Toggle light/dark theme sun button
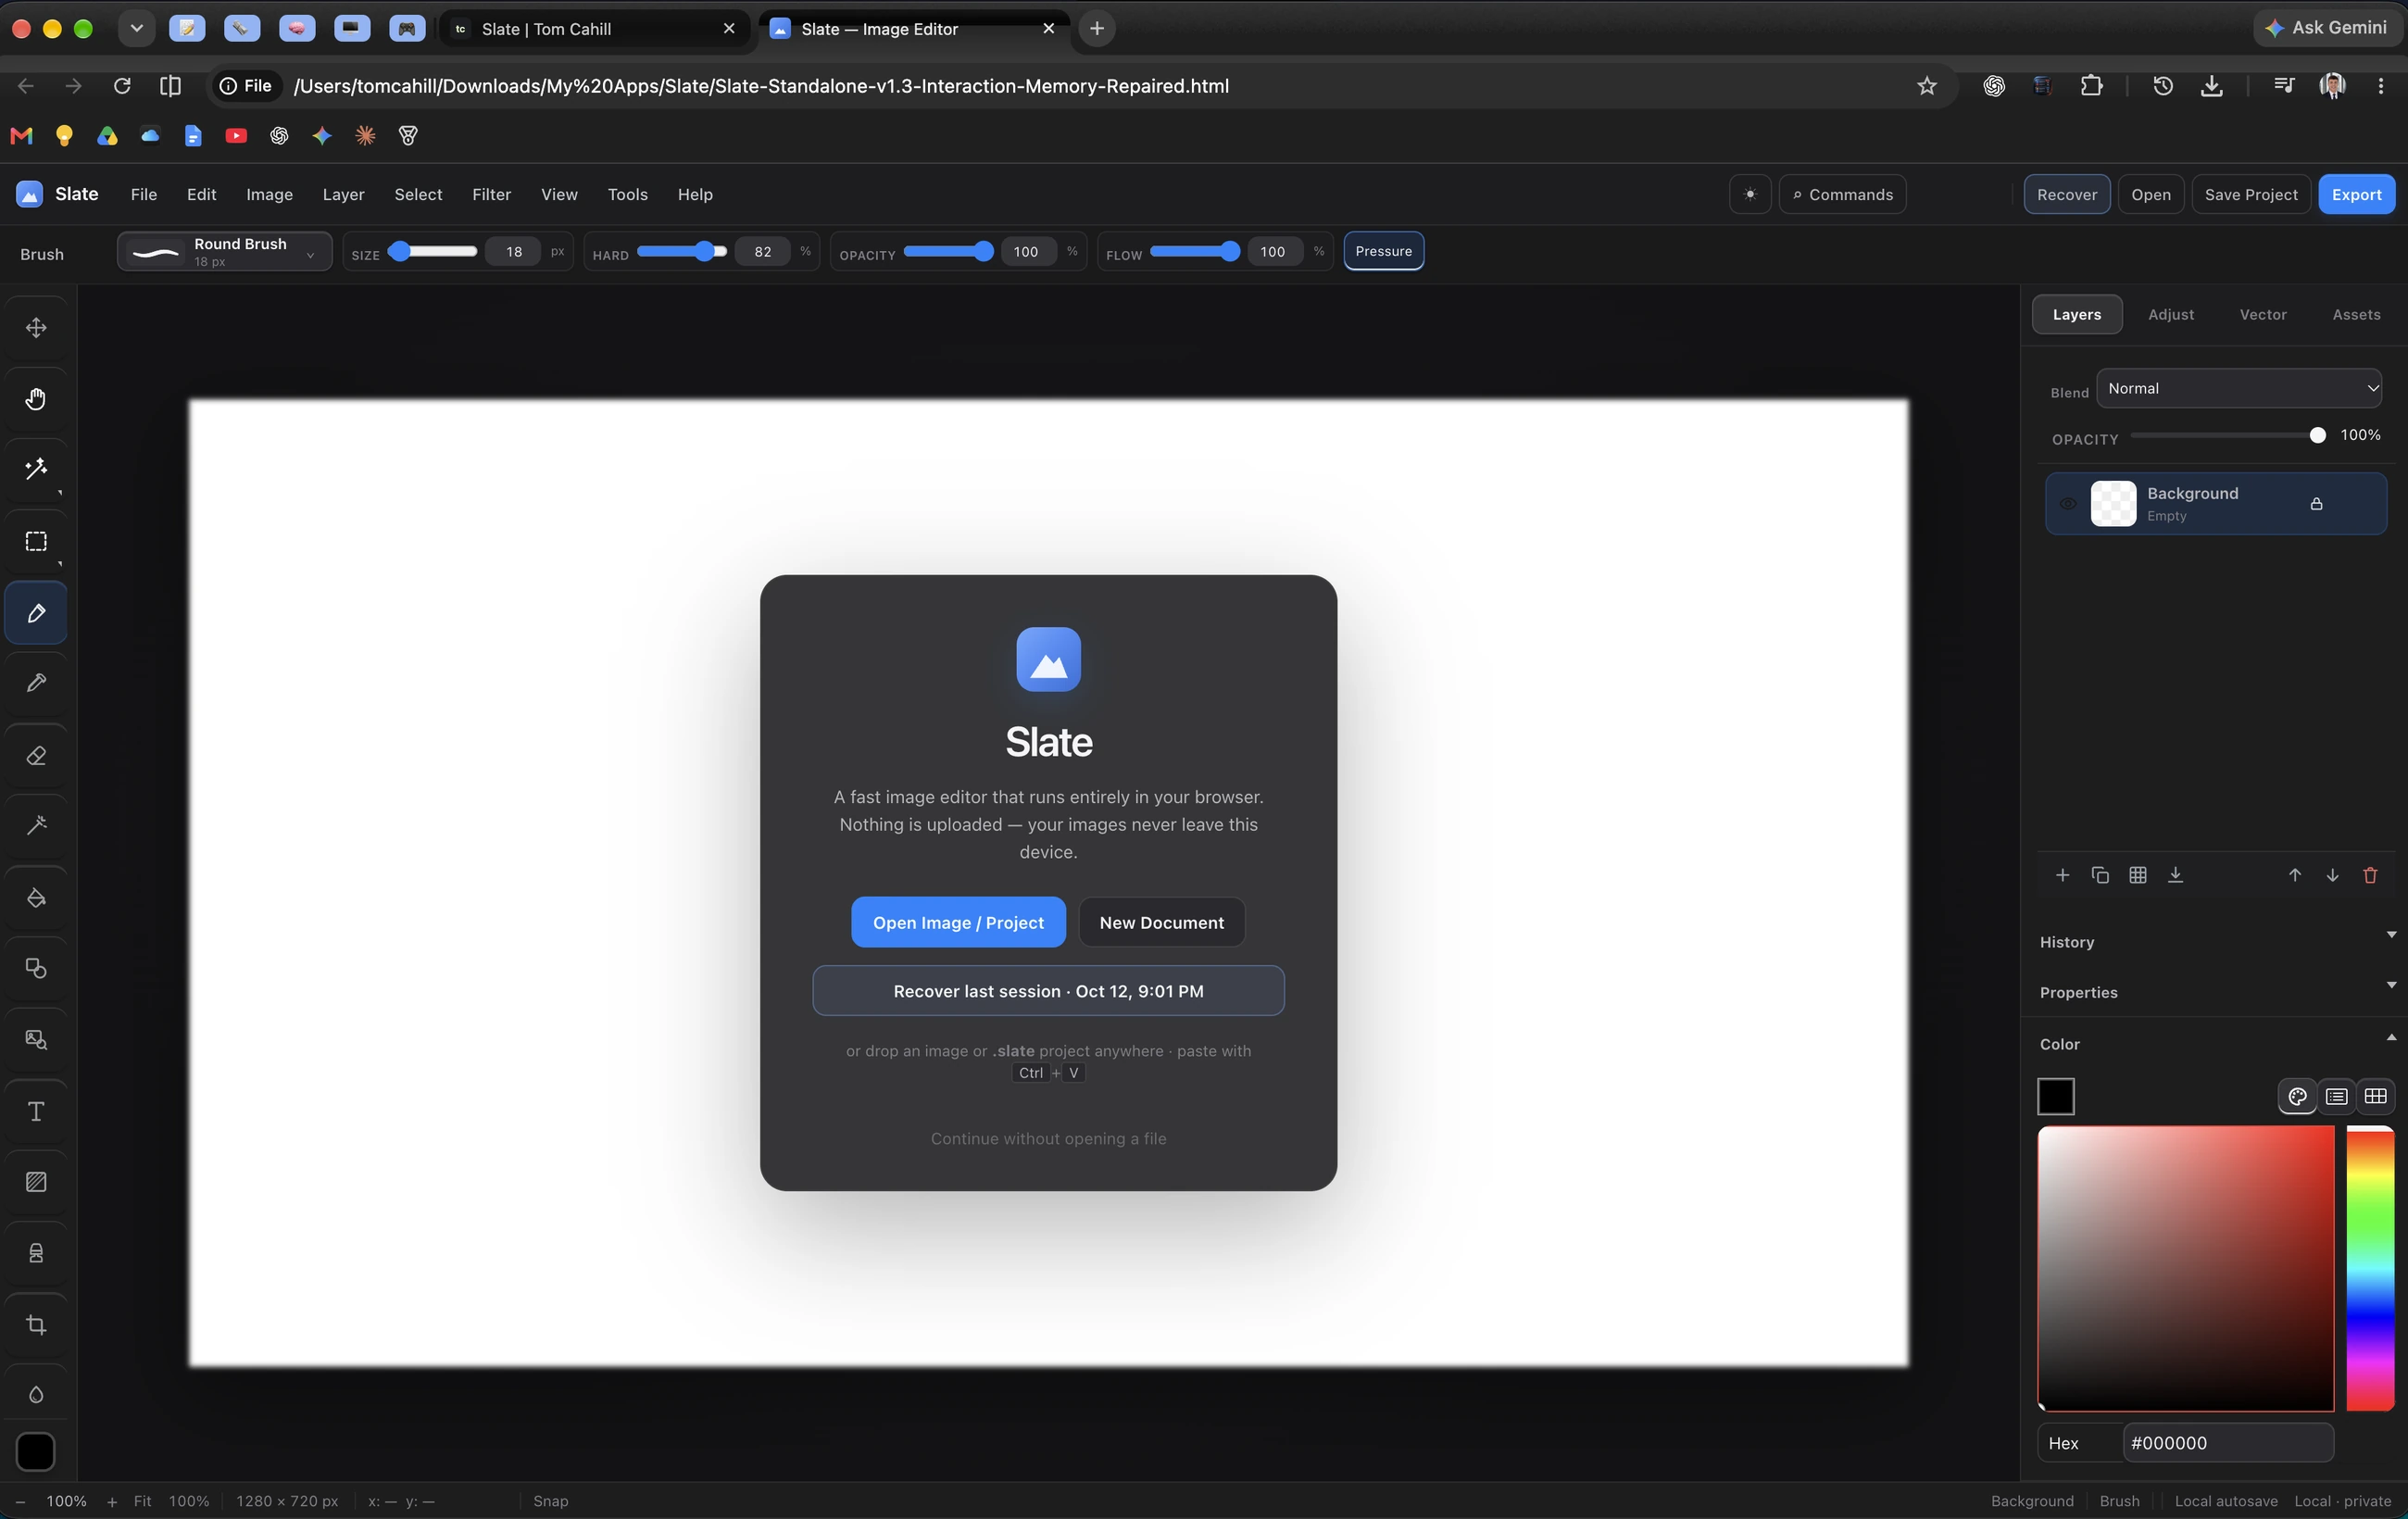2408x1519 pixels. (x=1750, y=194)
